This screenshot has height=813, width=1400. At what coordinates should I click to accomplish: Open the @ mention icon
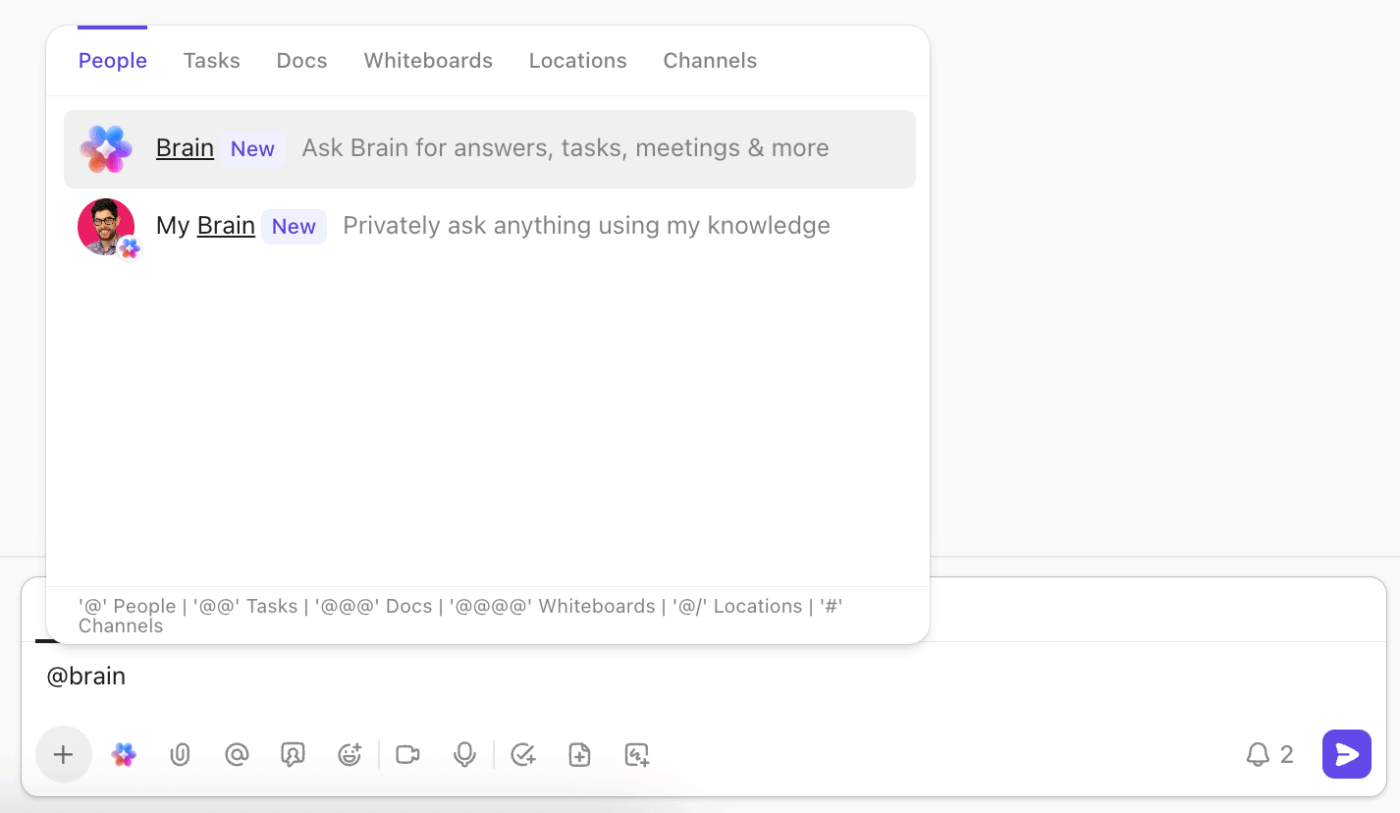(237, 754)
